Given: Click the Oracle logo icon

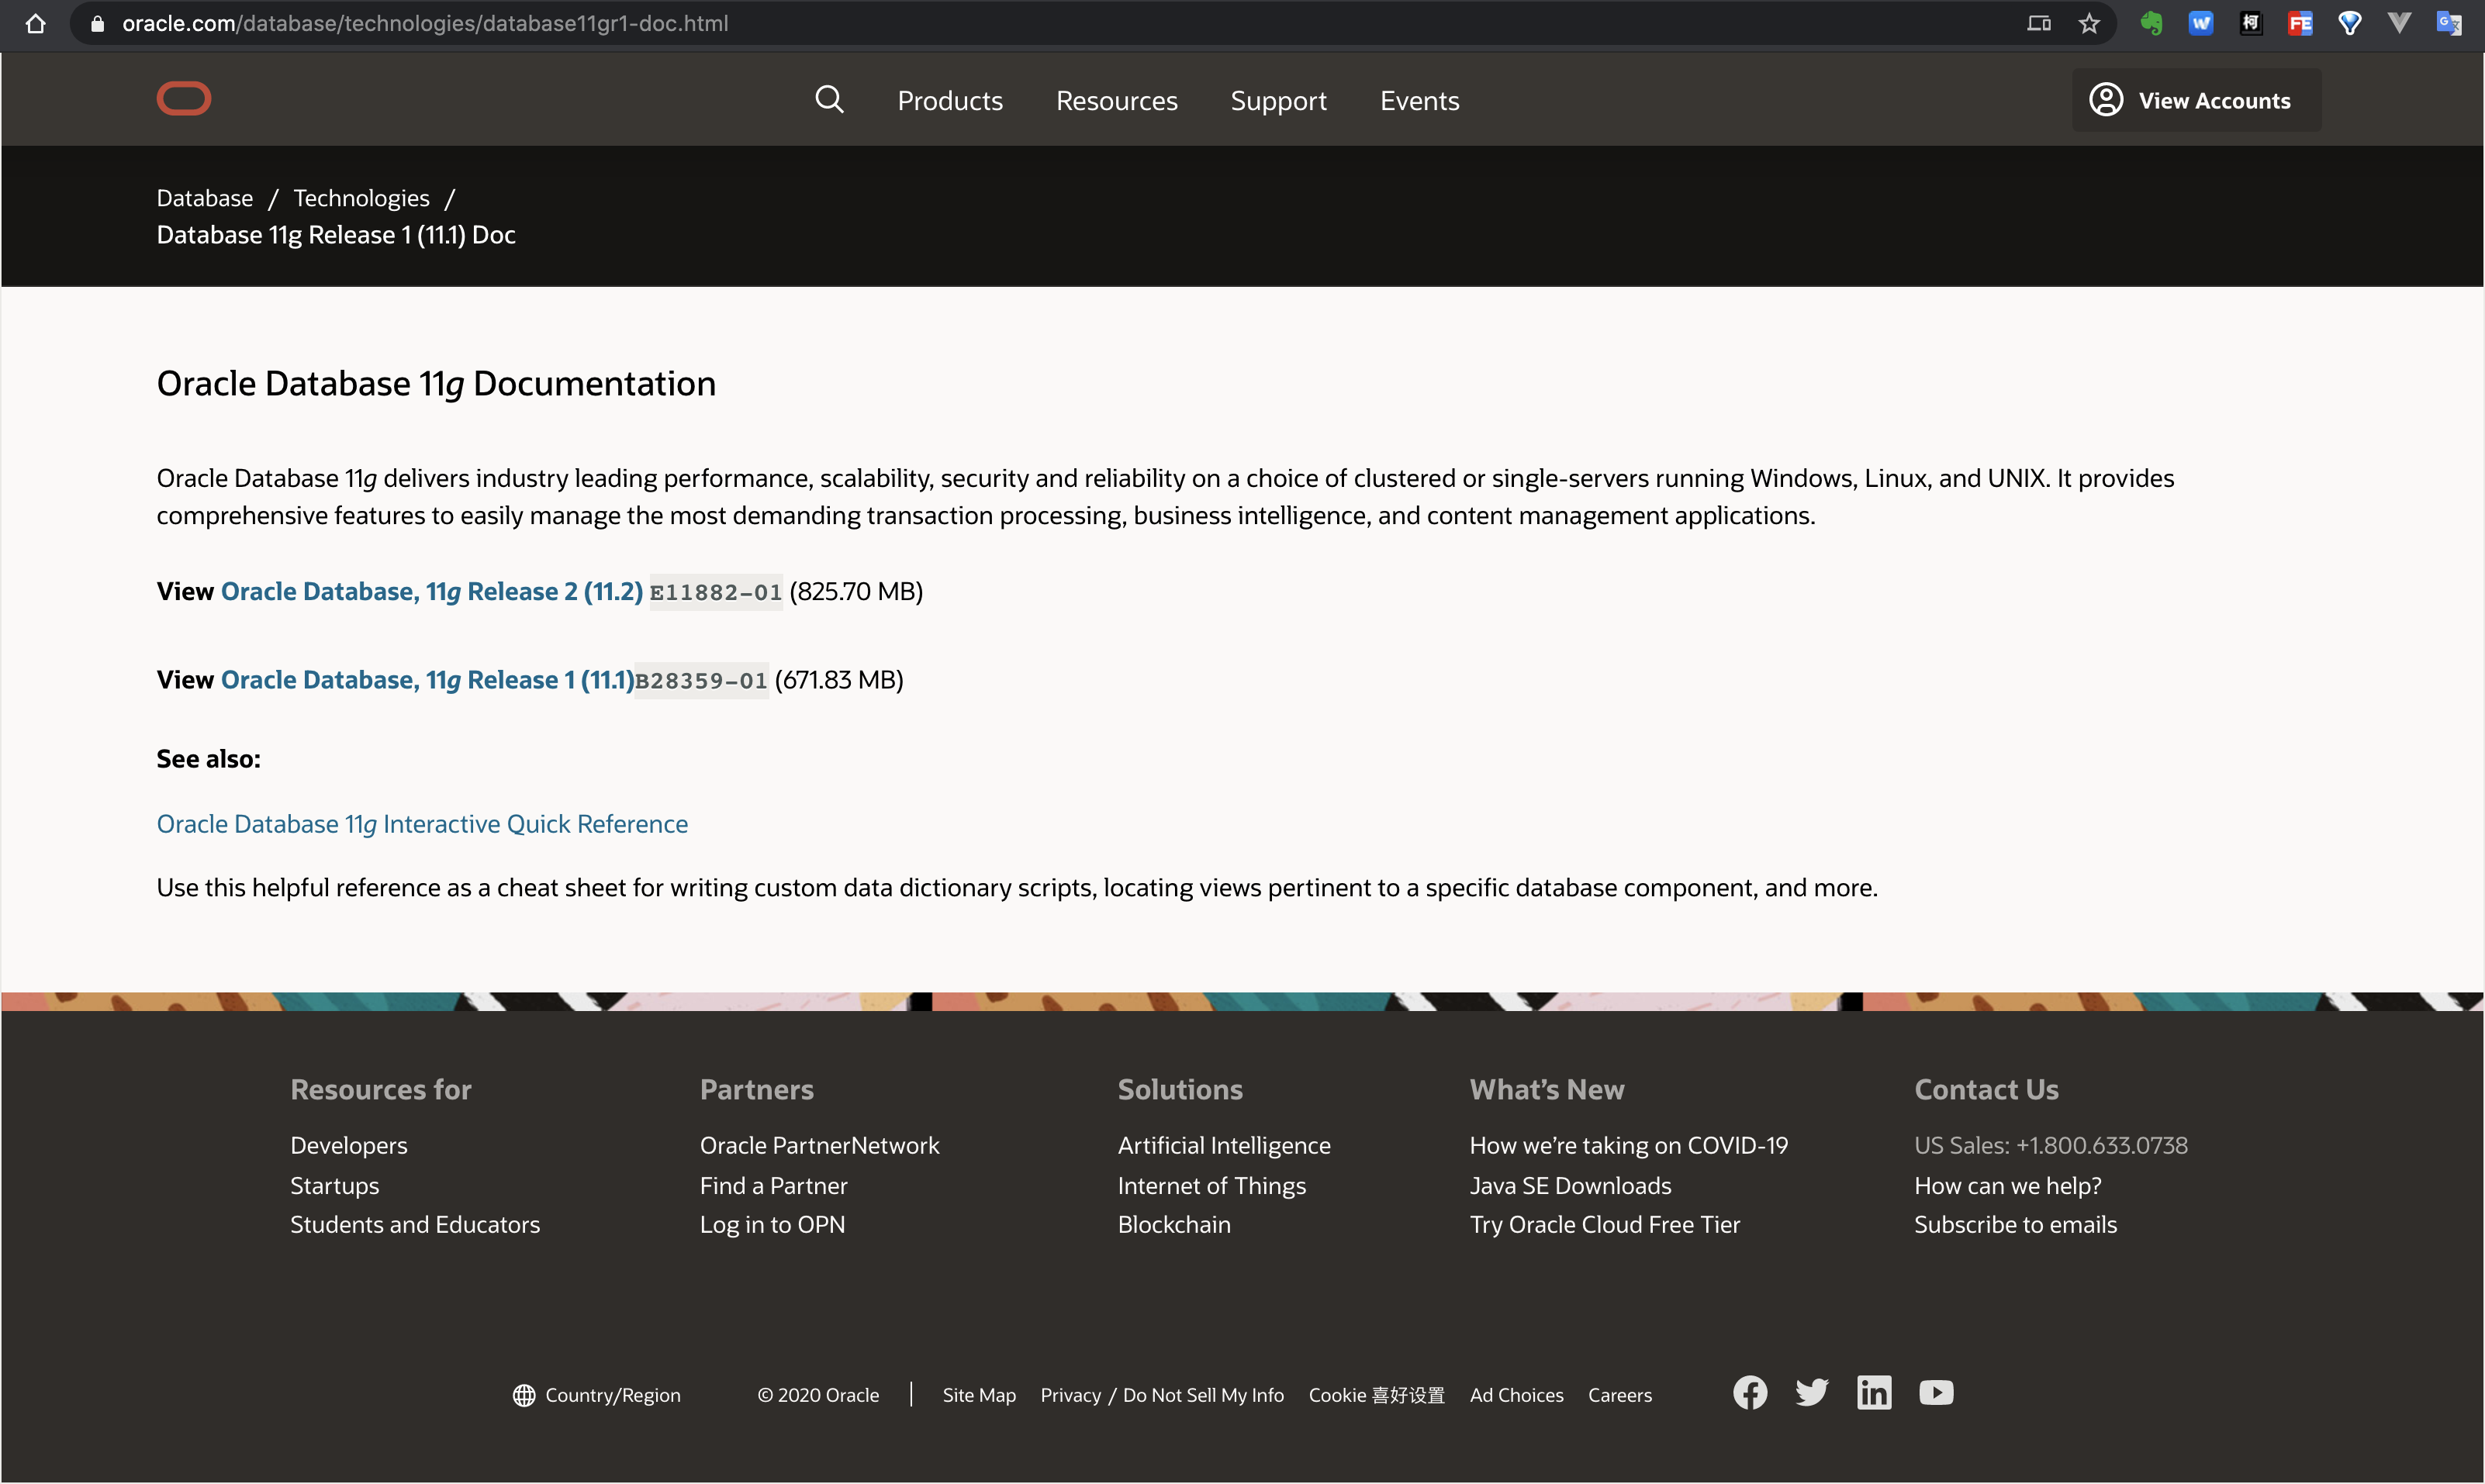Looking at the screenshot, I should point(184,99).
